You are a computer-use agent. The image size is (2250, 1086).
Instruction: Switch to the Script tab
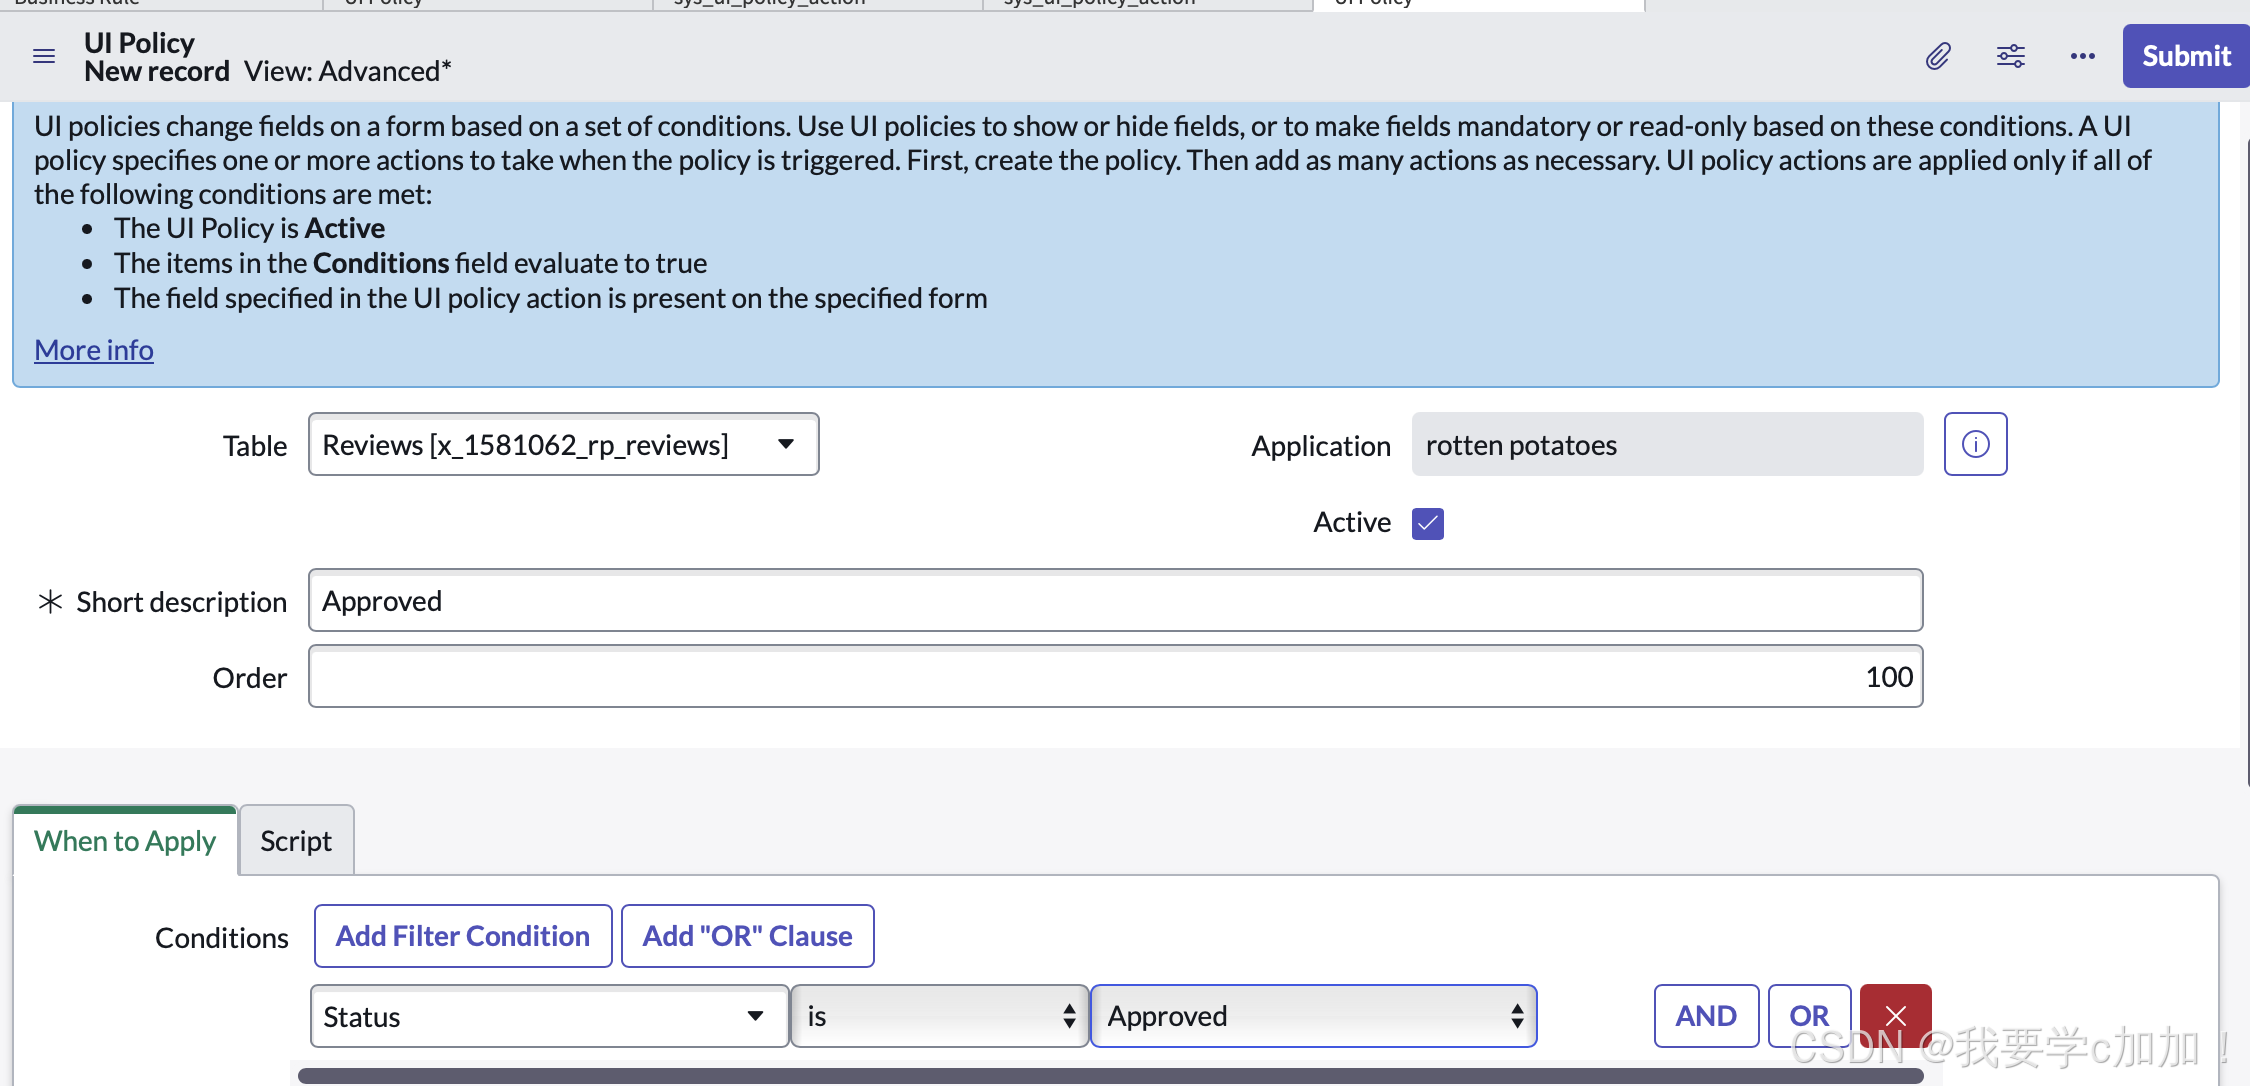pos(296,841)
